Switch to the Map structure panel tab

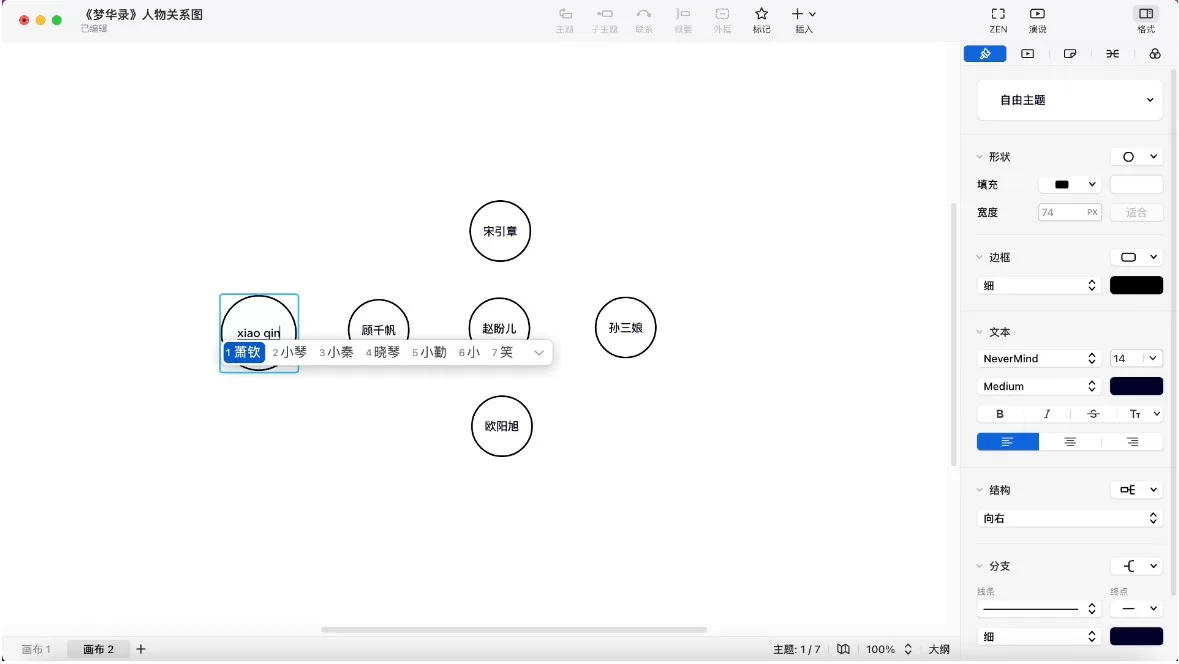tap(1112, 53)
